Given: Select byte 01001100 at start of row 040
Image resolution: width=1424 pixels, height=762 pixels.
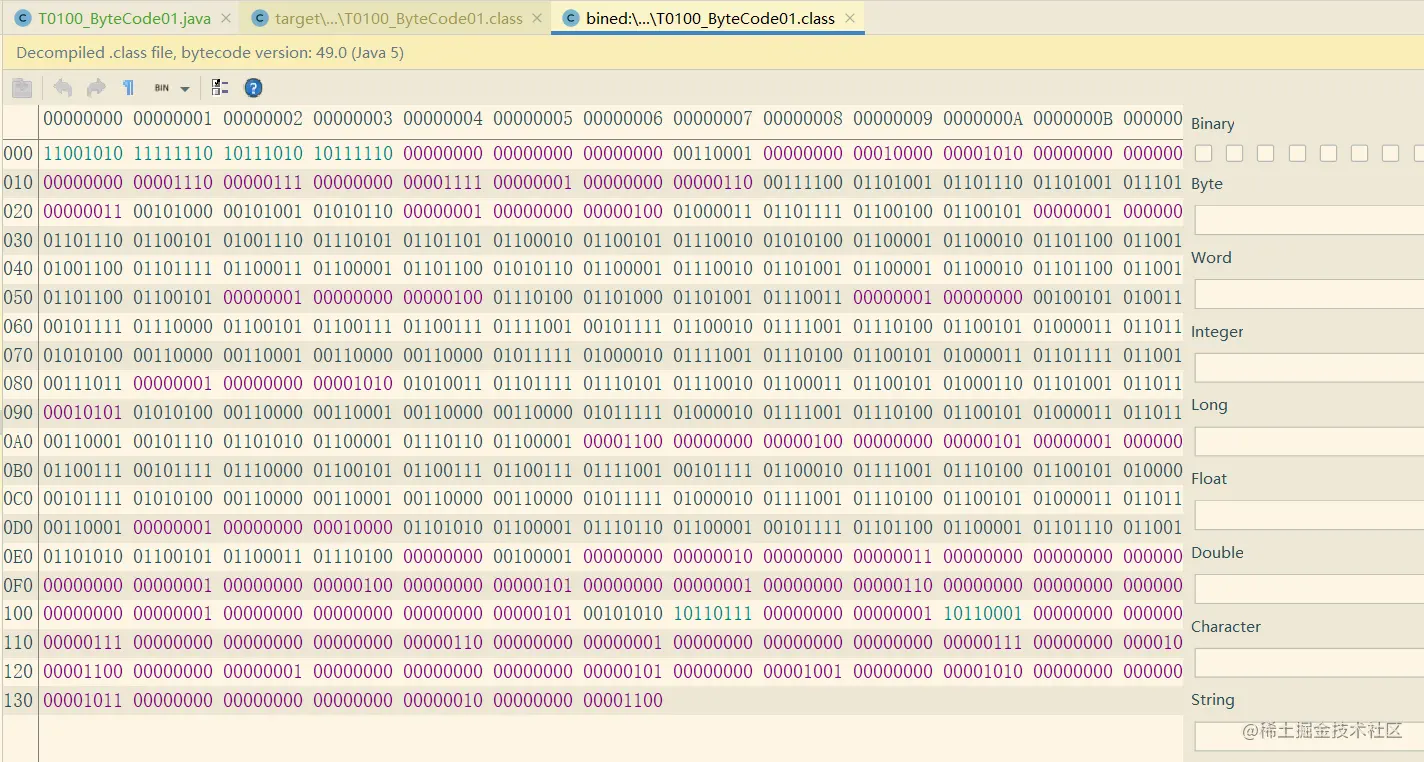Looking at the screenshot, I should [83, 268].
